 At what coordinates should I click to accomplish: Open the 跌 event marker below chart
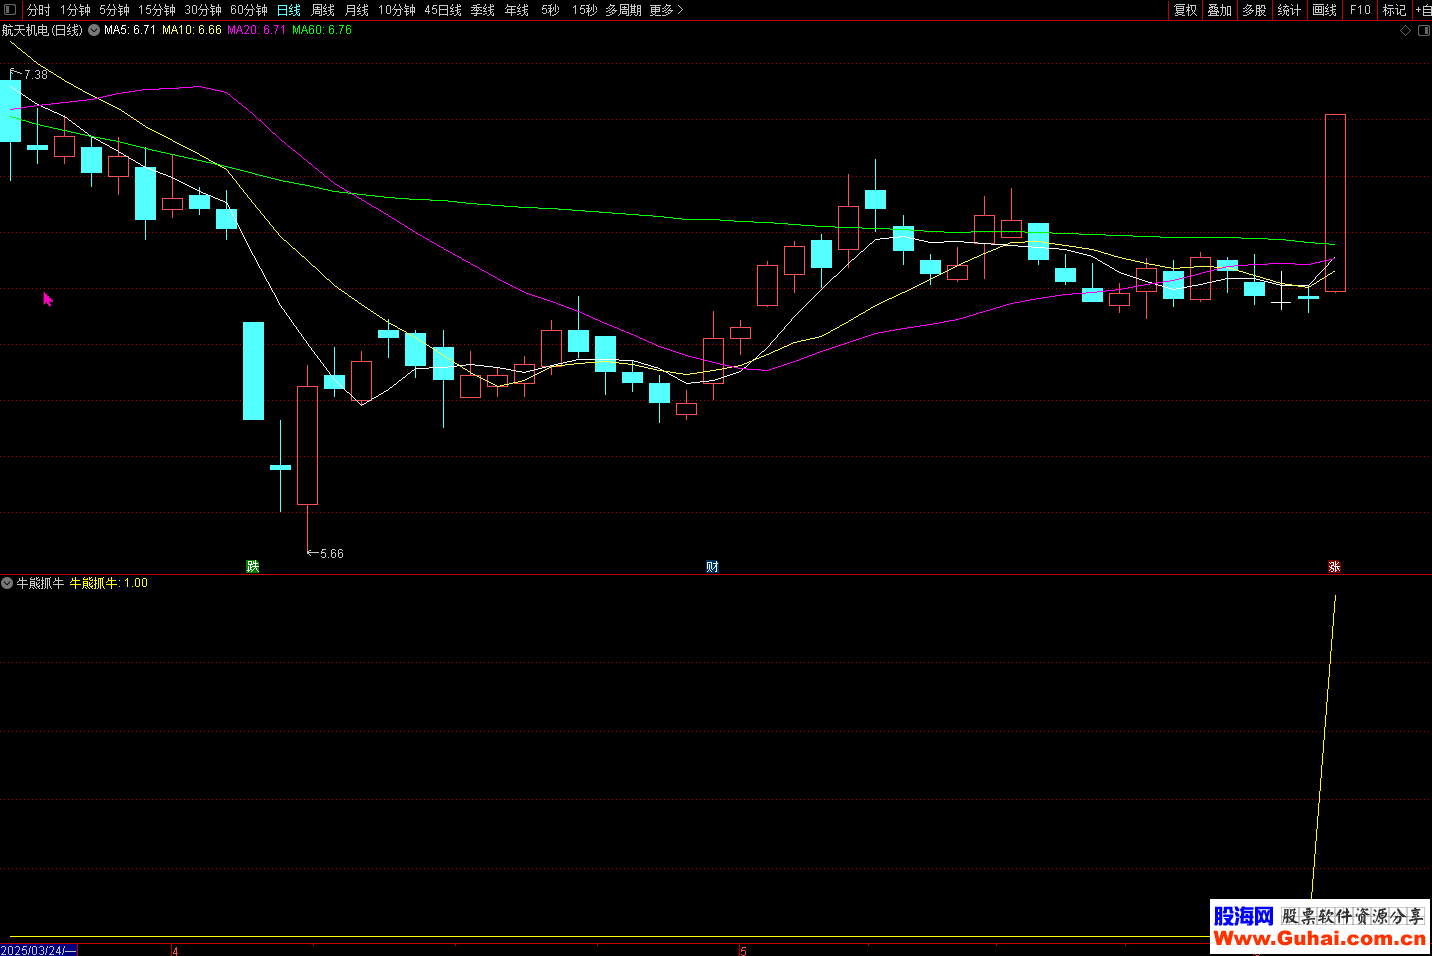coord(253,566)
